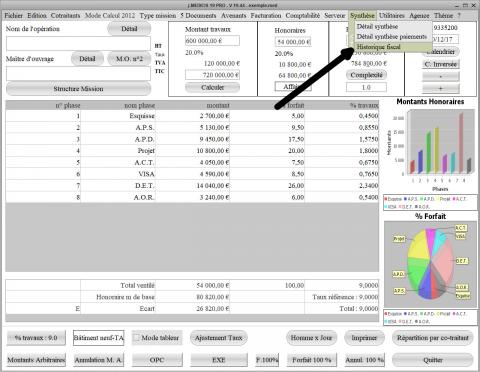Click the plus stepper button
The image size is (480, 372).
[x=441, y=88]
